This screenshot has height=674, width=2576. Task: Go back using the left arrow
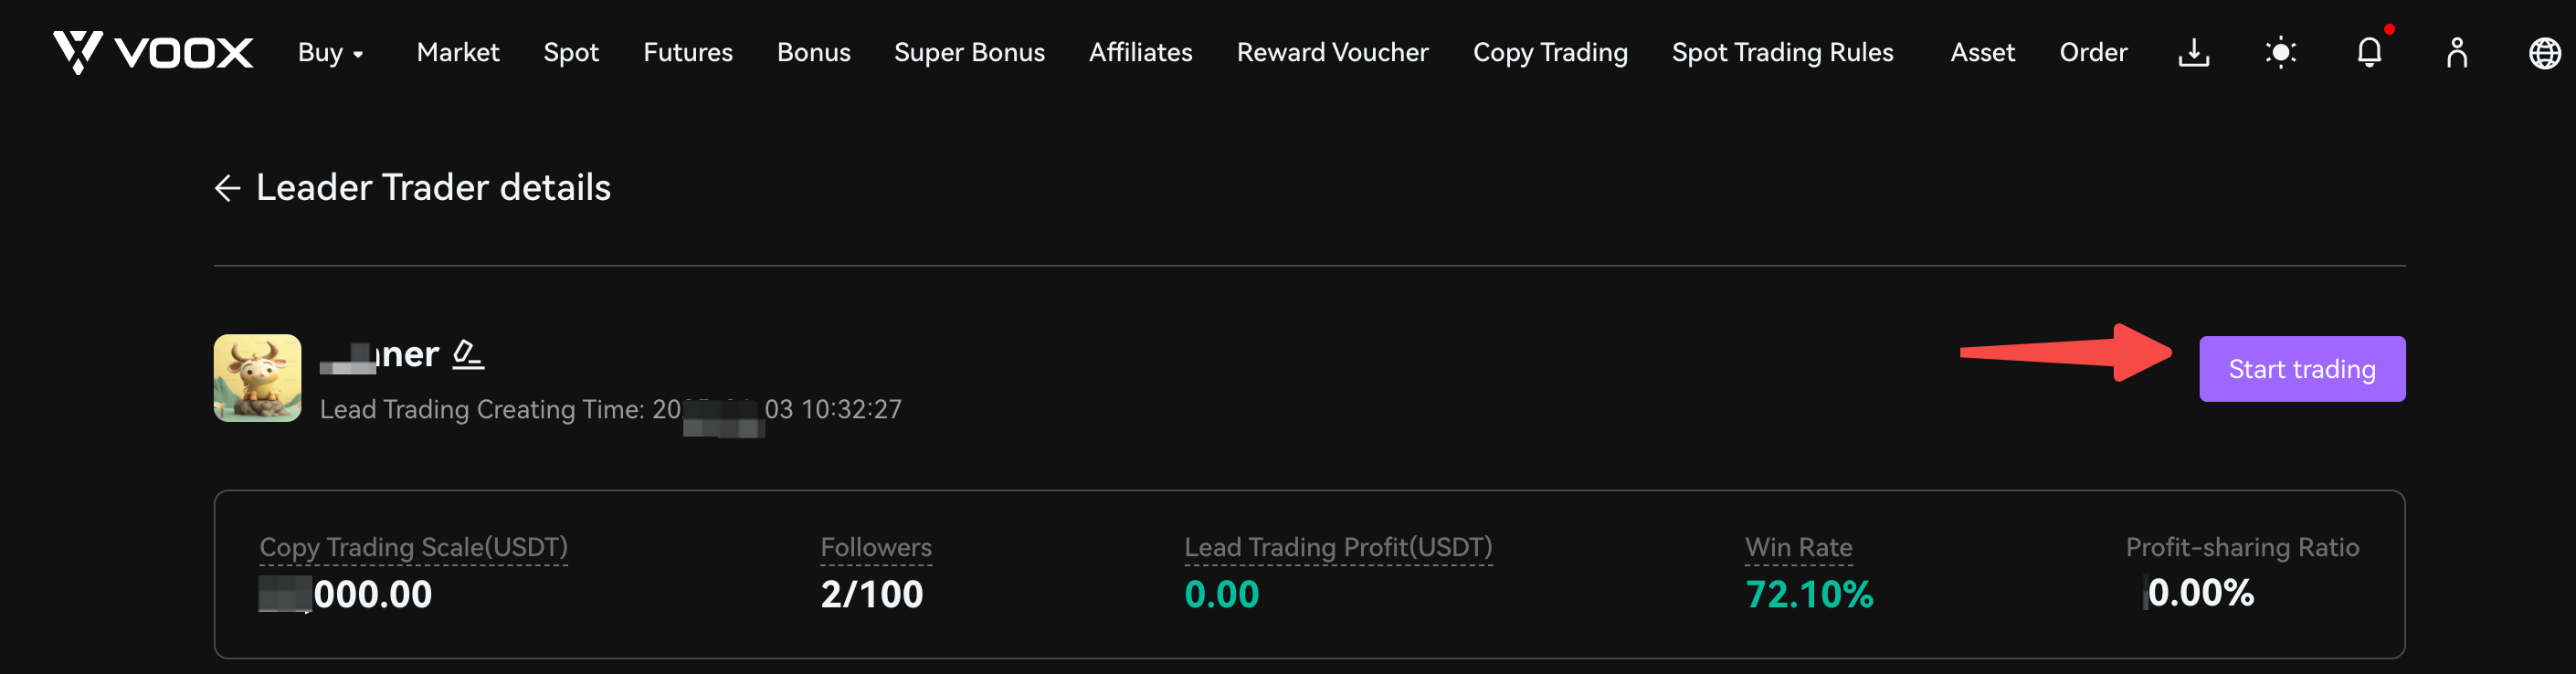[x=228, y=188]
